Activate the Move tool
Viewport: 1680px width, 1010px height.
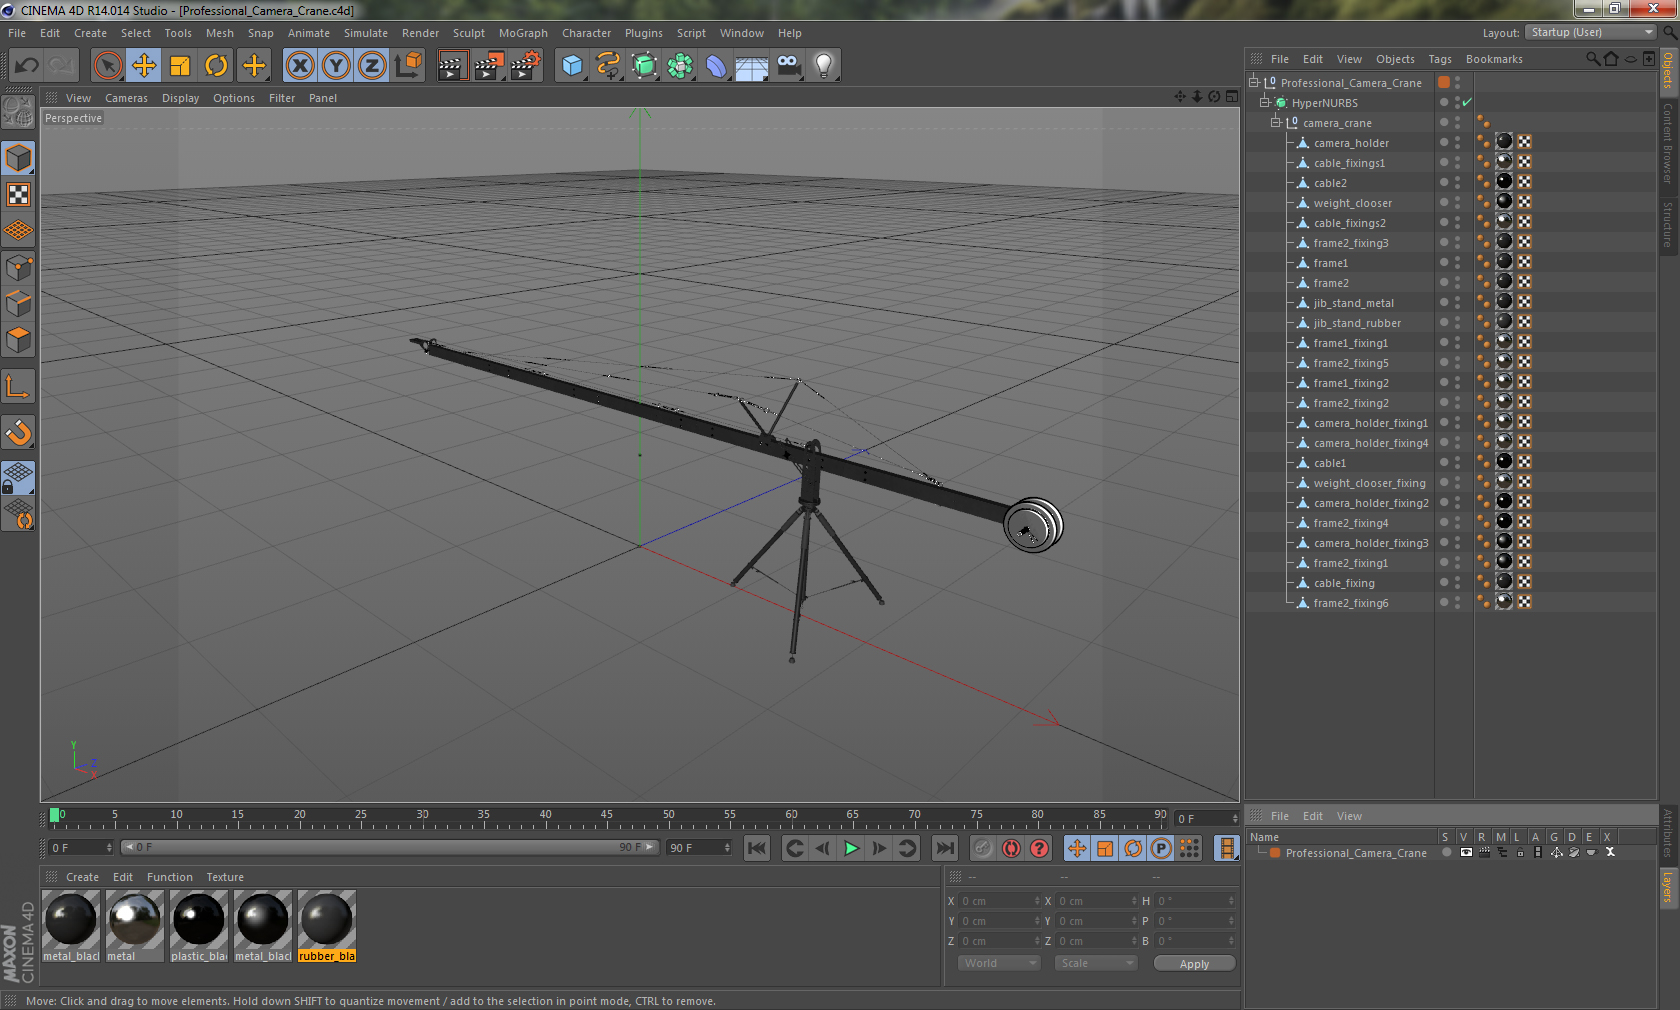point(144,66)
